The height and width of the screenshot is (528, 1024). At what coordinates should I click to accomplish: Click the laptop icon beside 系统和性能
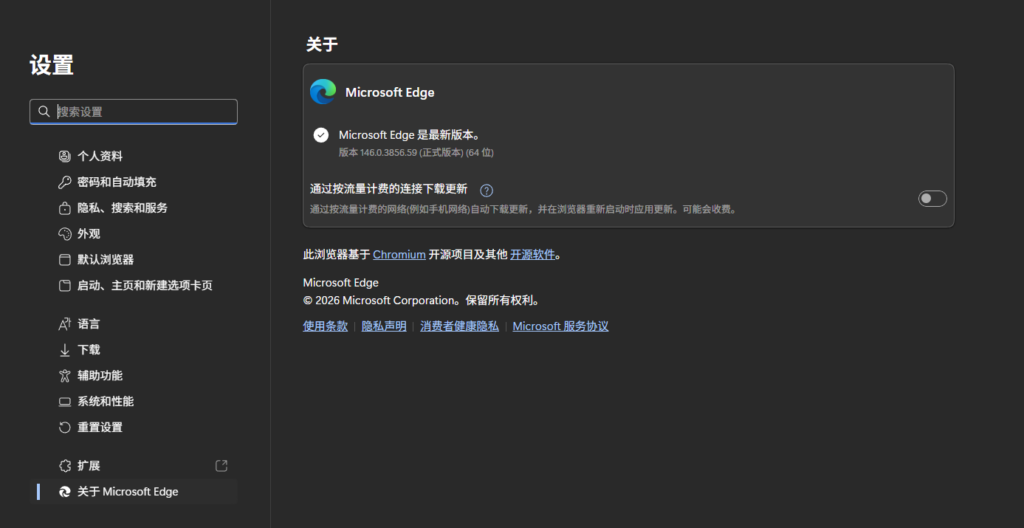65,402
